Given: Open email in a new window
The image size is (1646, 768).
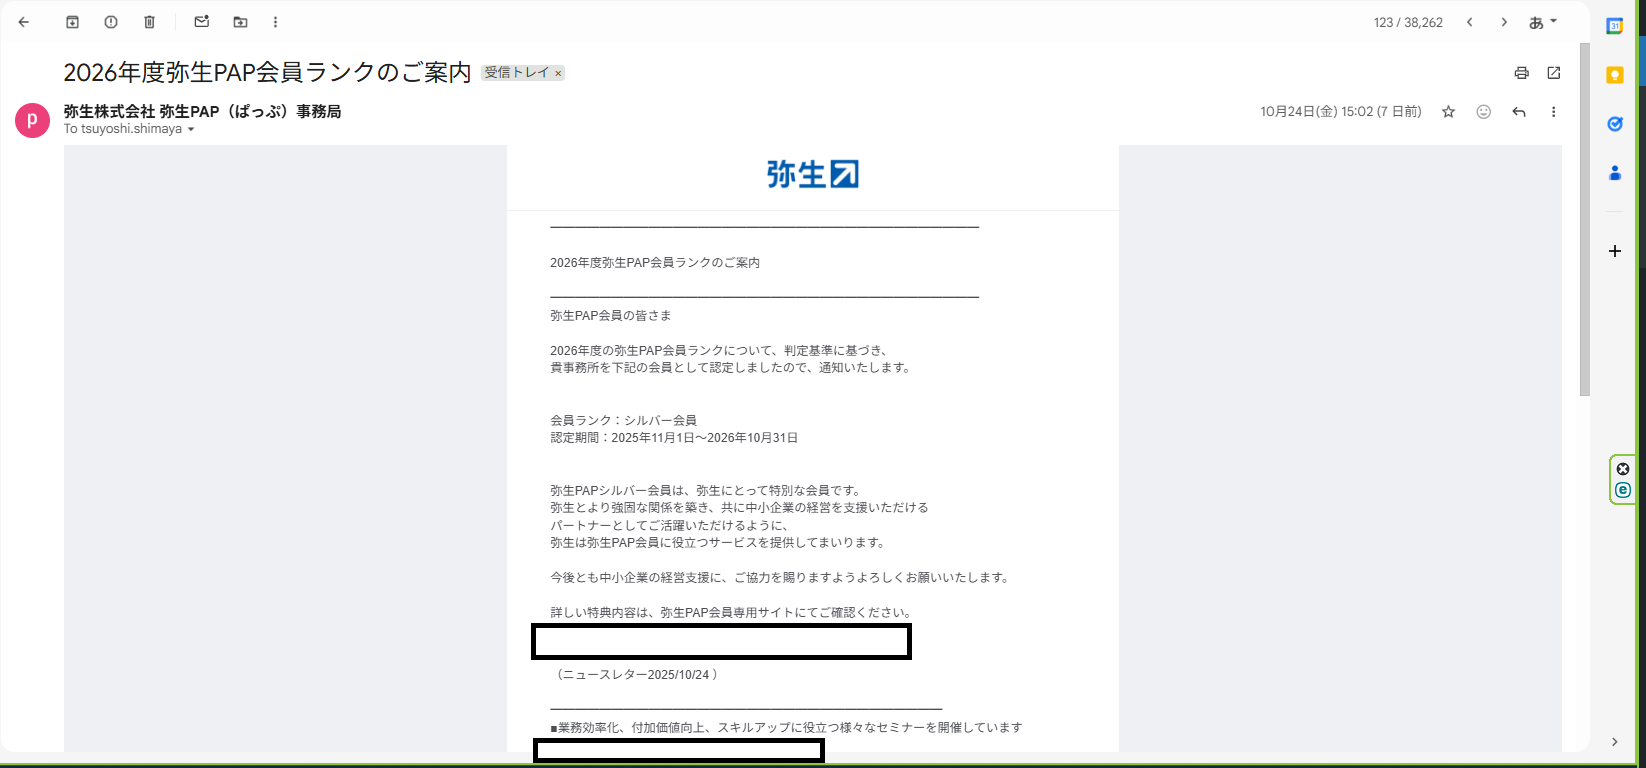Looking at the screenshot, I should click(x=1553, y=73).
